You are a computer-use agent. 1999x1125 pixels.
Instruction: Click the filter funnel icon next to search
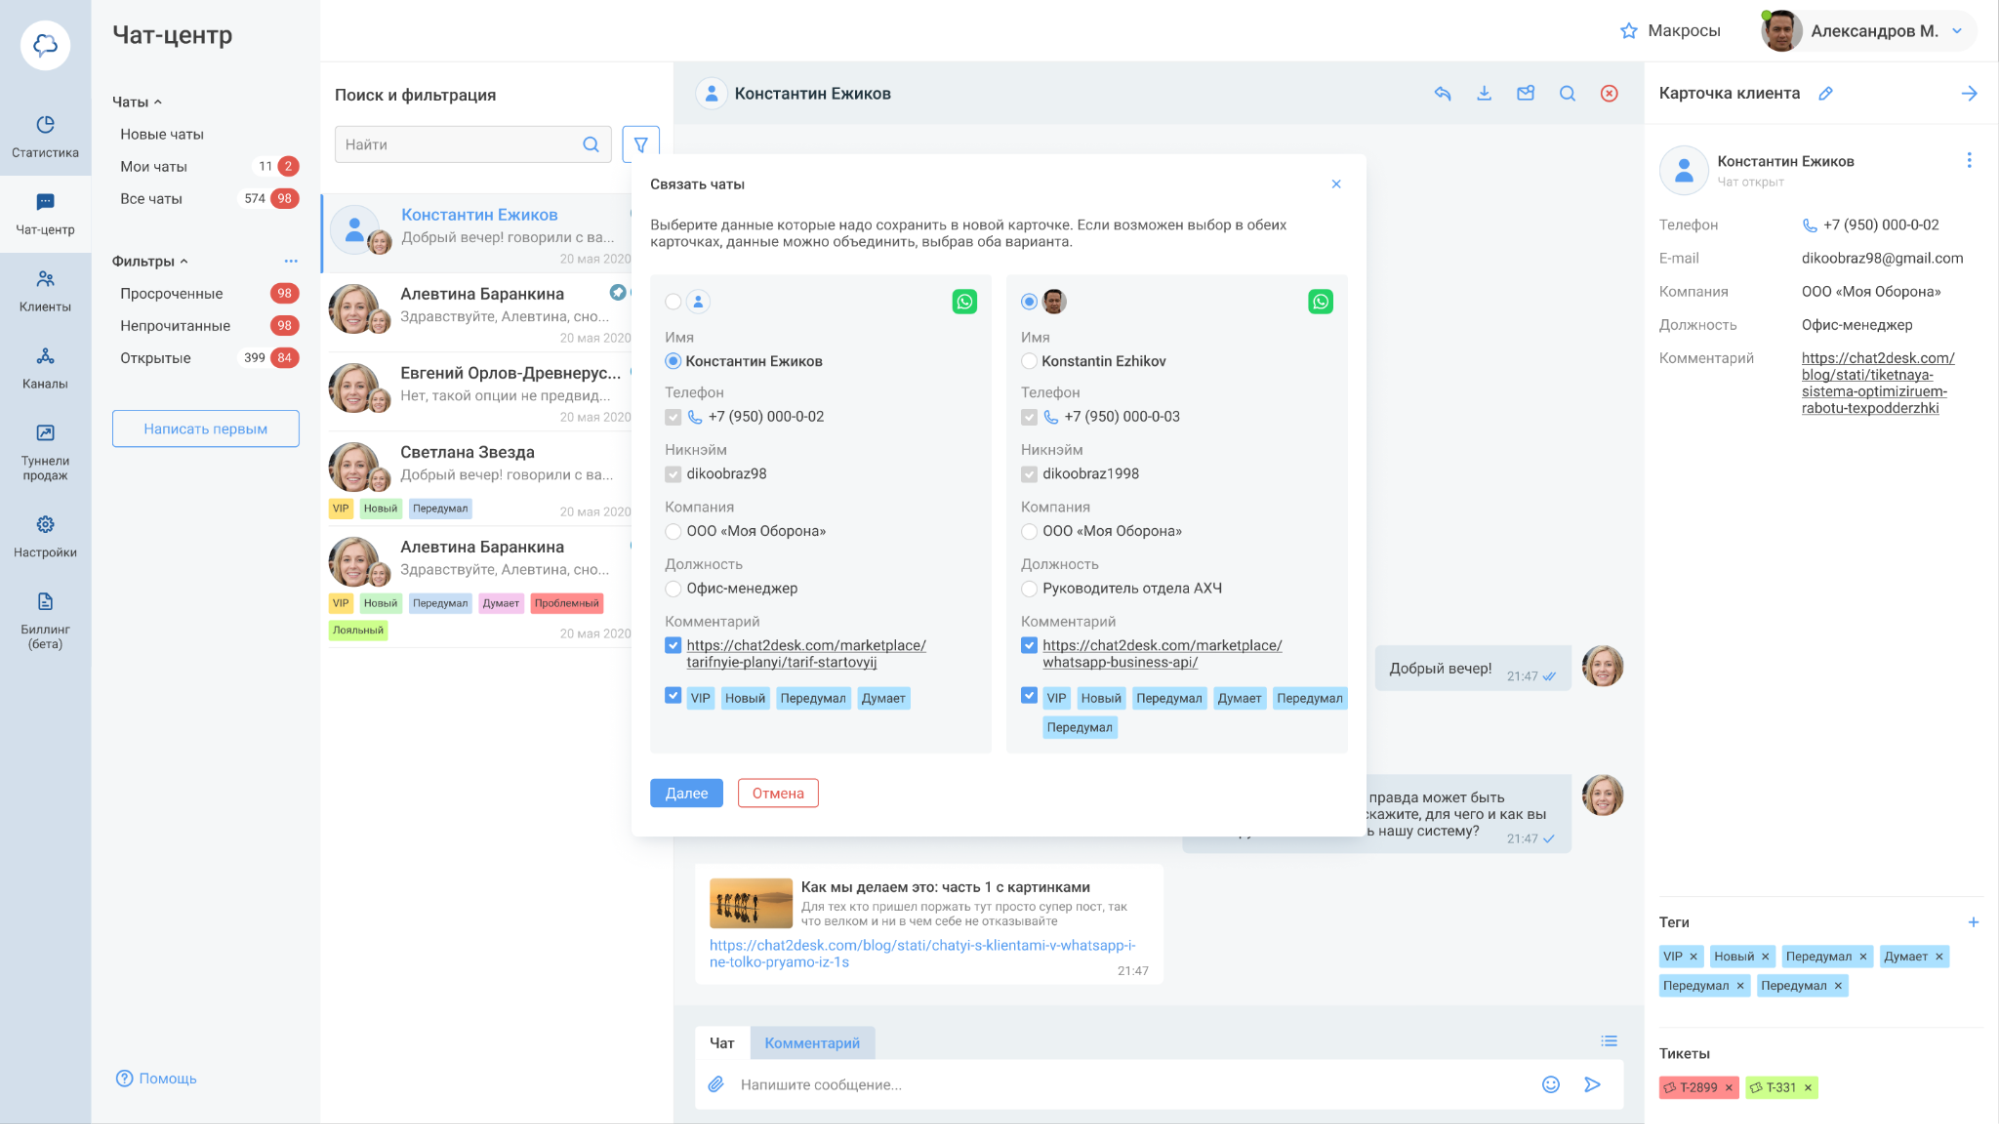pos(641,144)
